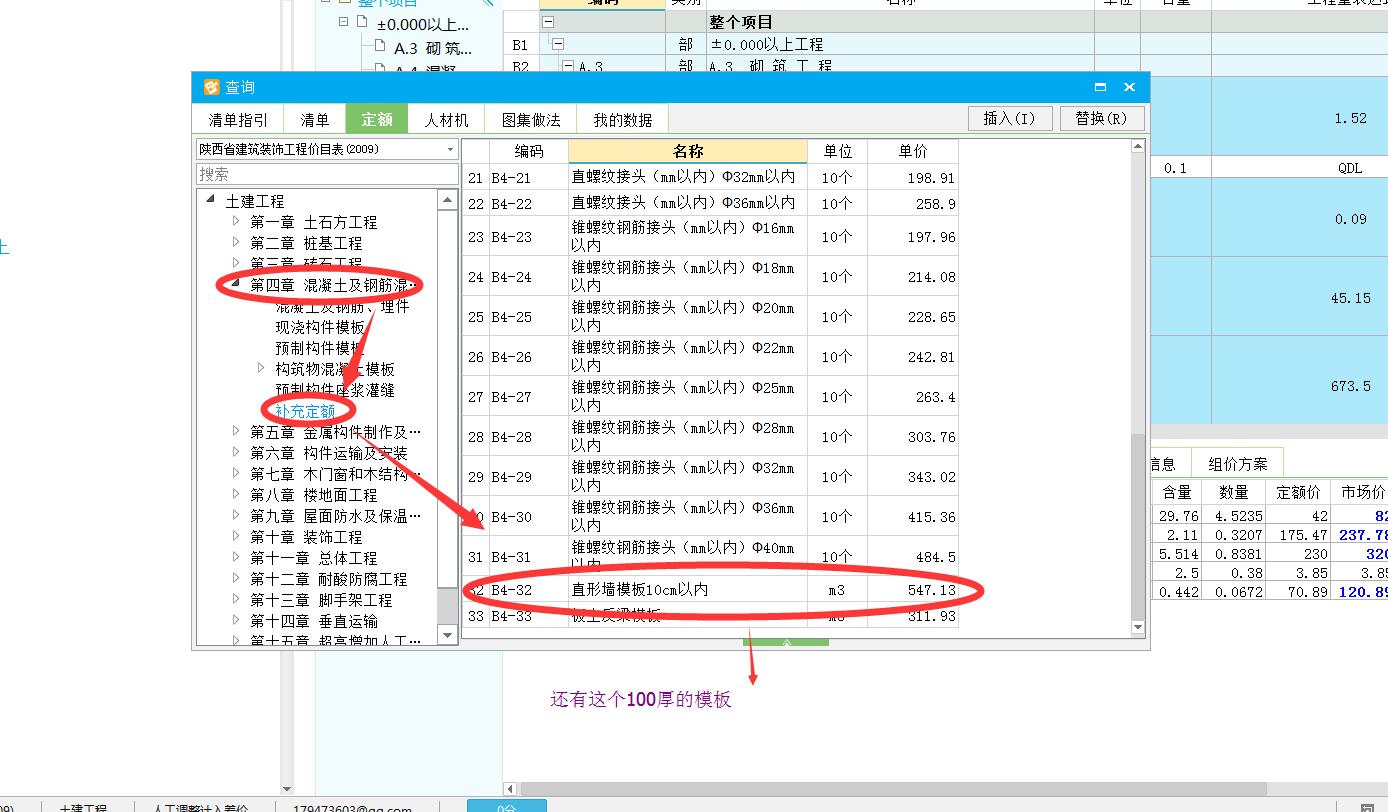Image resolution: width=1388 pixels, height=812 pixels.
Task: Click the 替换(R) button
Action: pyautogui.click(x=1101, y=118)
